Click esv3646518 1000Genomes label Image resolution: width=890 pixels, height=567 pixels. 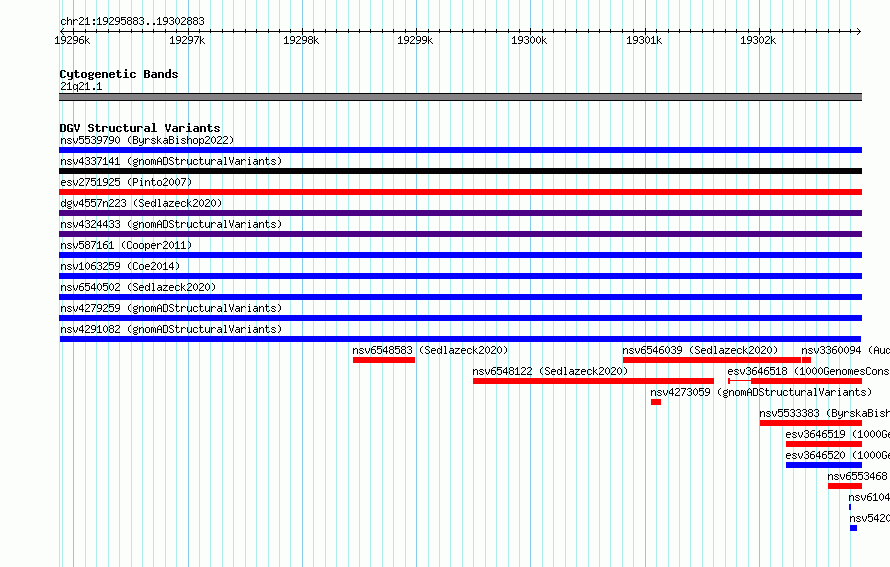[808, 371]
